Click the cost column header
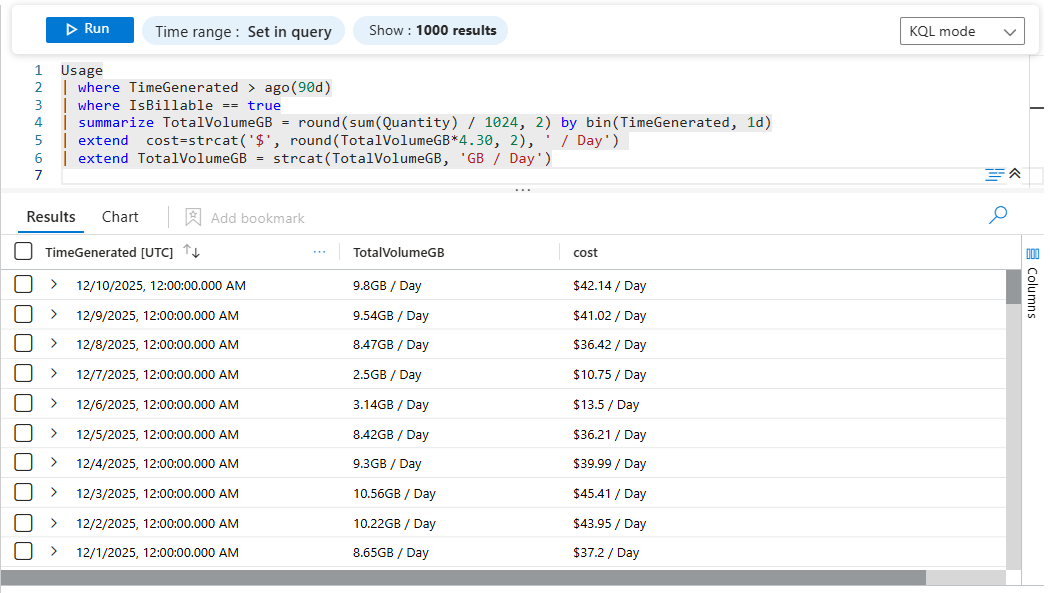This screenshot has width=1051, height=593. pyautogui.click(x=586, y=253)
